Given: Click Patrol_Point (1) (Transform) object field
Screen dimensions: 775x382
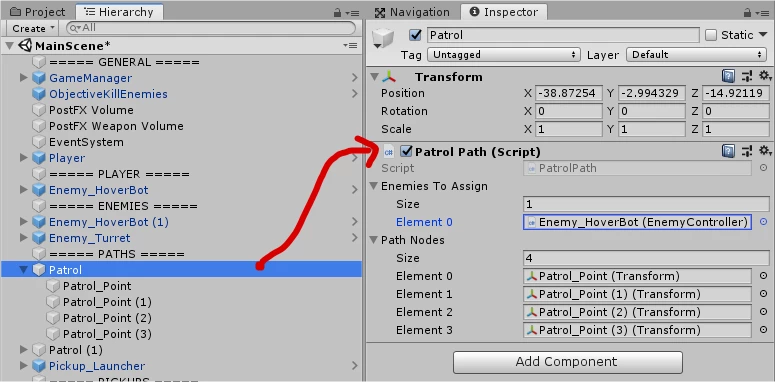Looking at the screenshot, I should tap(637, 294).
